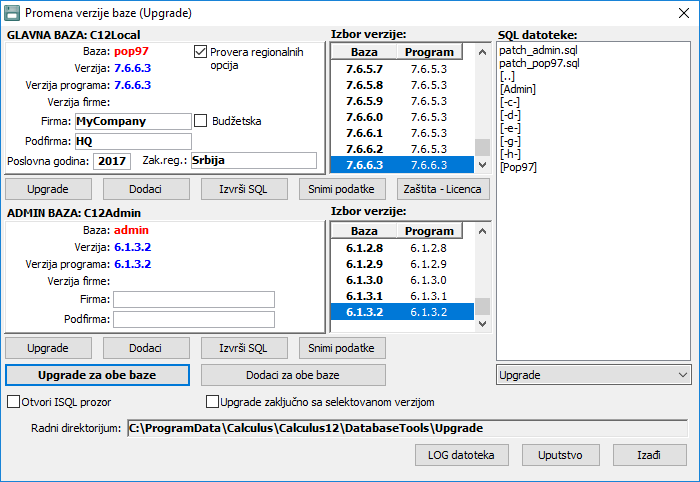Screen dimensions: 700x482
Task: Click Upgrade za obe baze button
Action: click(97, 375)
